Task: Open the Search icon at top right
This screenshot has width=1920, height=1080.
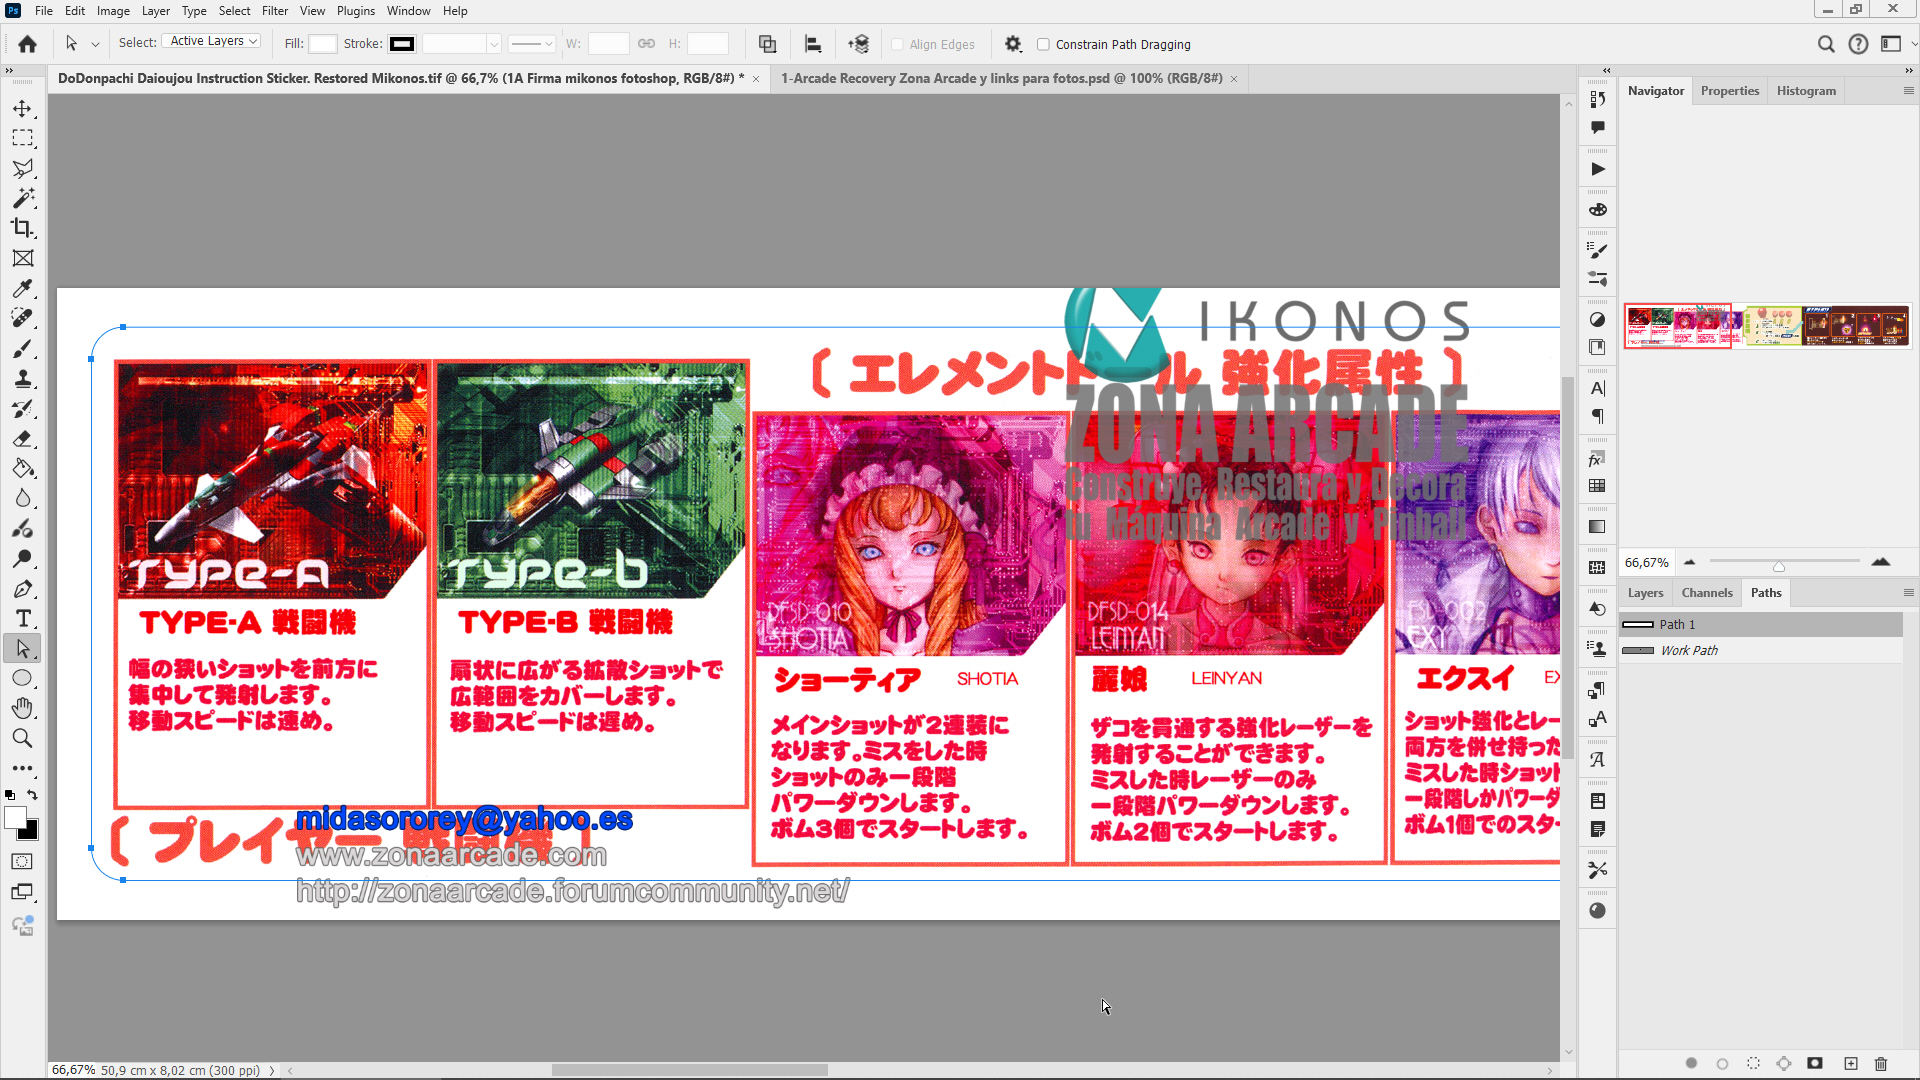Action: tap(1826, 44)
